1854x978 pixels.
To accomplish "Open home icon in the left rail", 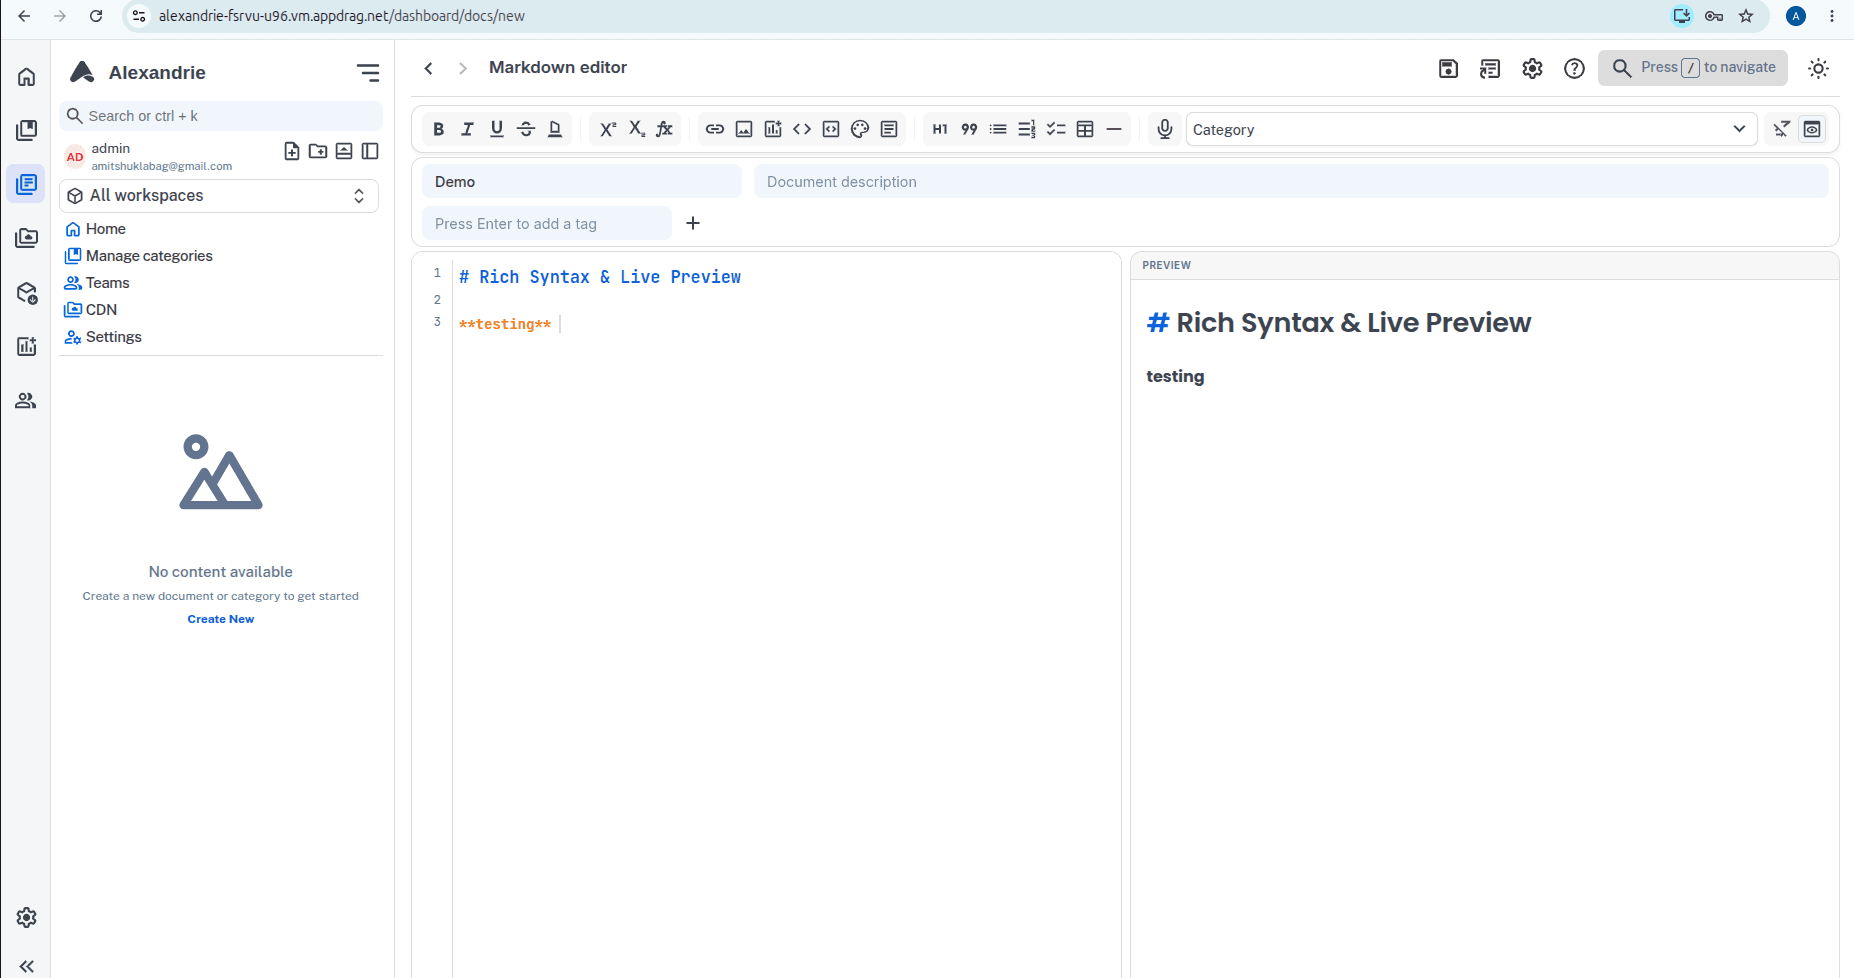I will point(27,77).
